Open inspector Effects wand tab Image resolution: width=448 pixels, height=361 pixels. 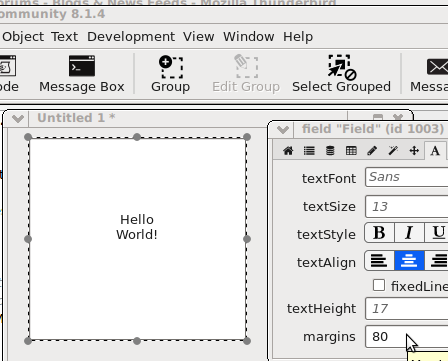[x=393, y=151]
